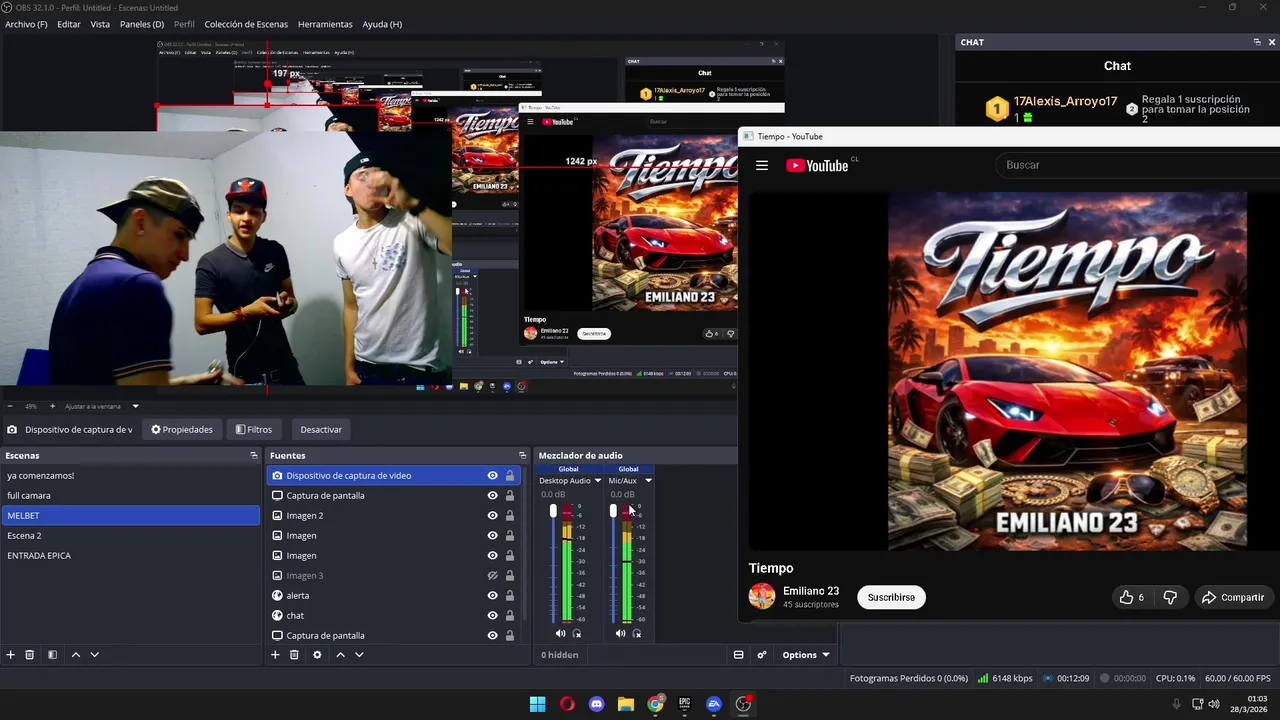Screen dimensions: 1280x720
Task: Hide the Imagen 2 source
Action: click(x=492, y=515)
